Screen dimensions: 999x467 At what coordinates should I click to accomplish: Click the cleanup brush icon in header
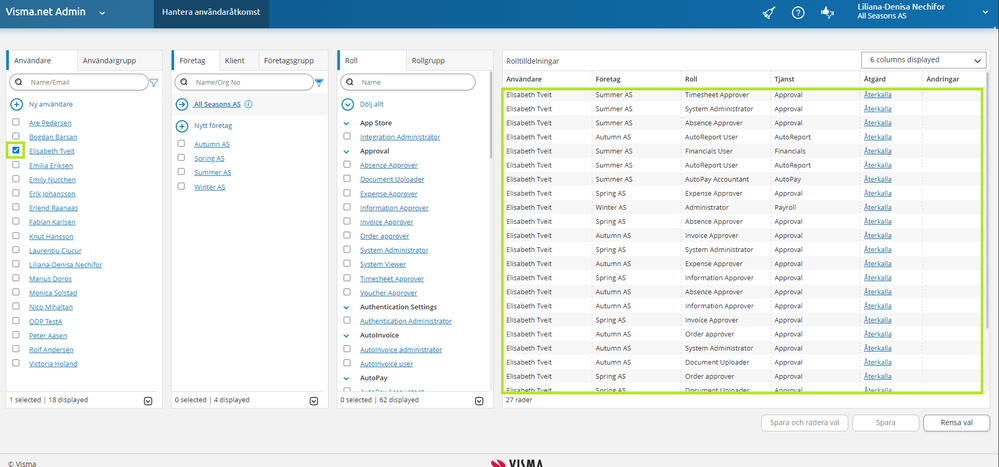tap(769, 13)
